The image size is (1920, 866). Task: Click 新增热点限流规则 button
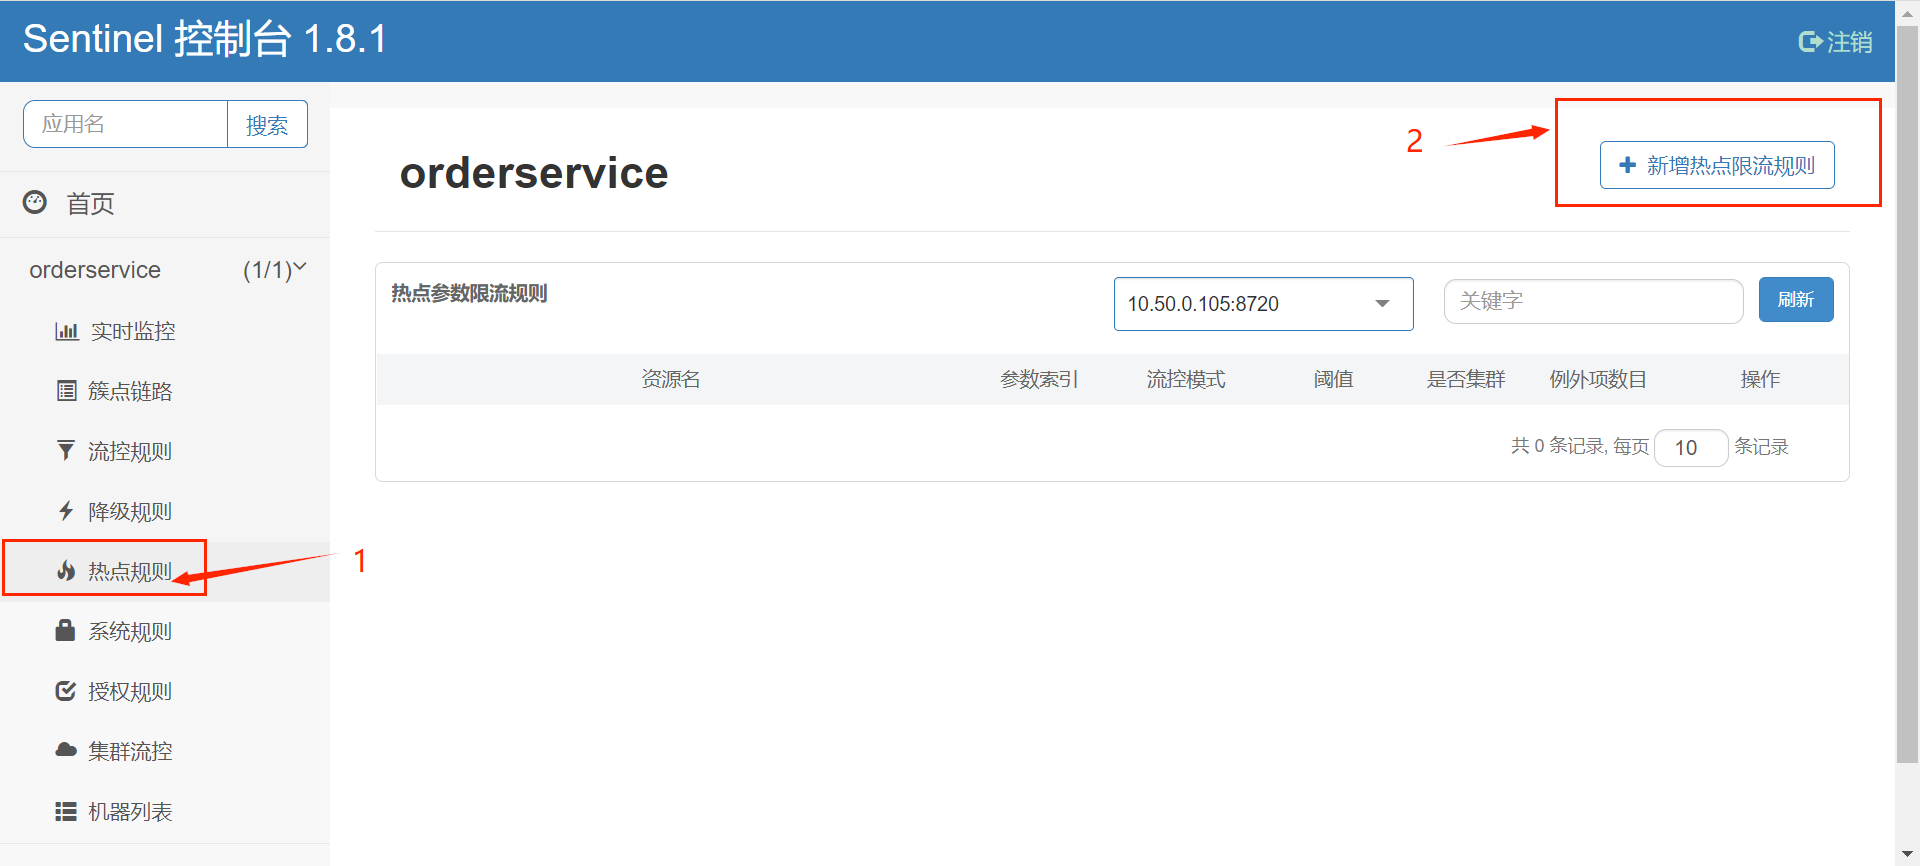point(1717,165)
